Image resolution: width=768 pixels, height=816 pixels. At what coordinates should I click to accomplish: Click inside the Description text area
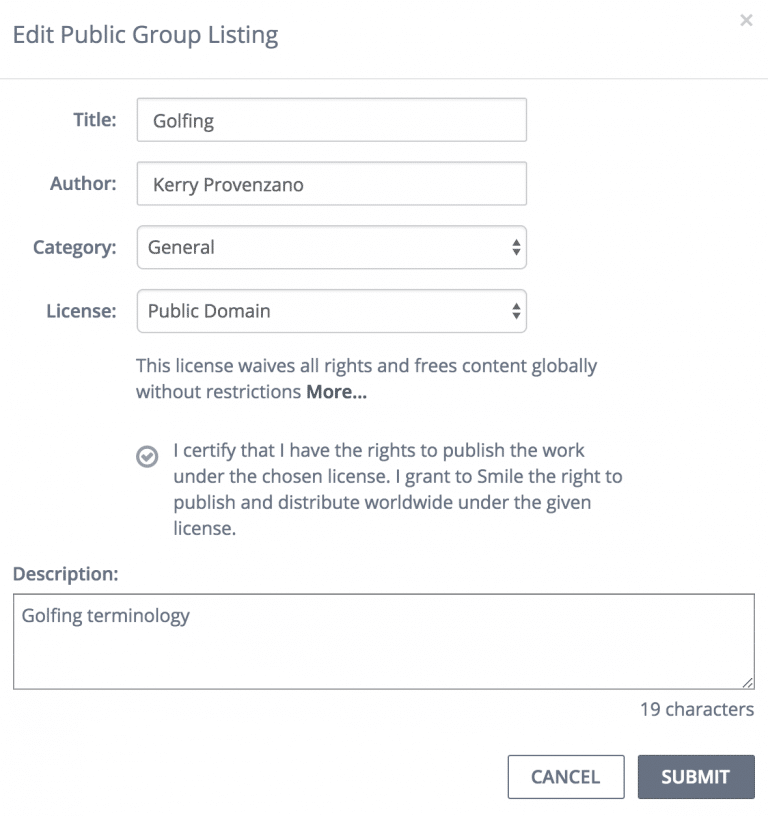coord(383,640)
